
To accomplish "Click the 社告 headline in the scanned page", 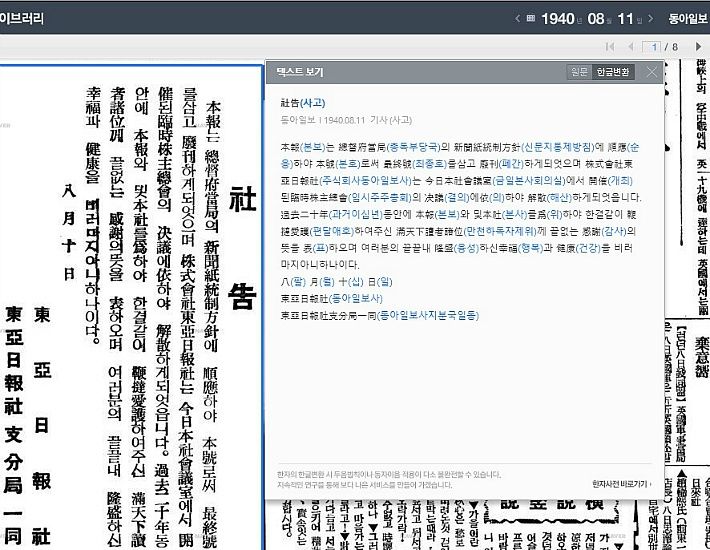I will tap(242, 247).
